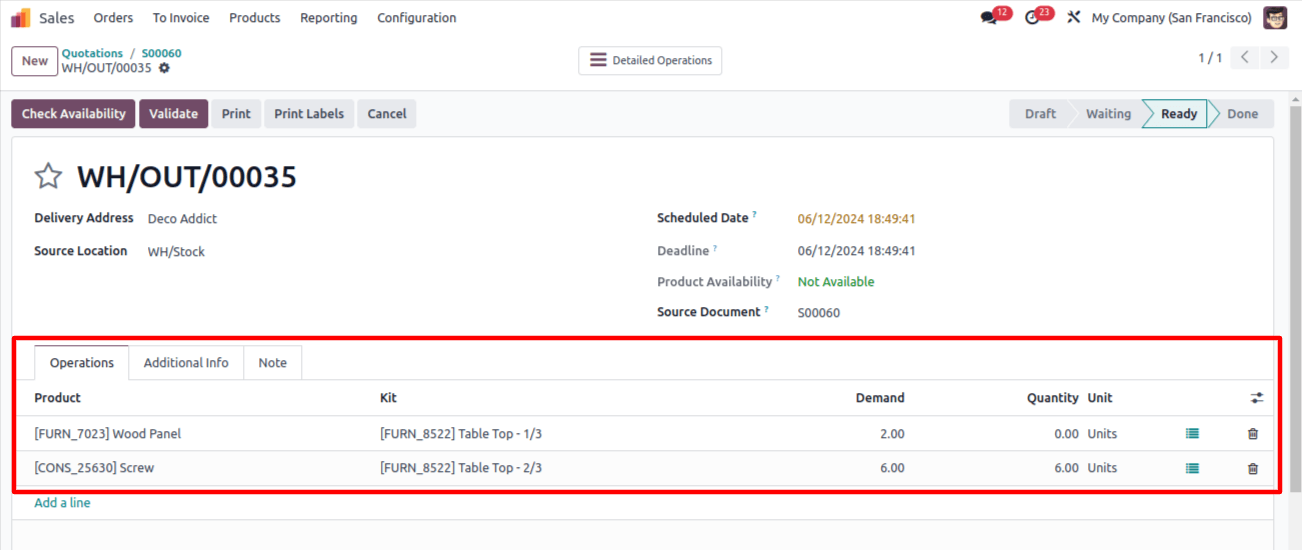
Task: Click the 1 / 1 pager counter
Action: (x=1210, y=58)
